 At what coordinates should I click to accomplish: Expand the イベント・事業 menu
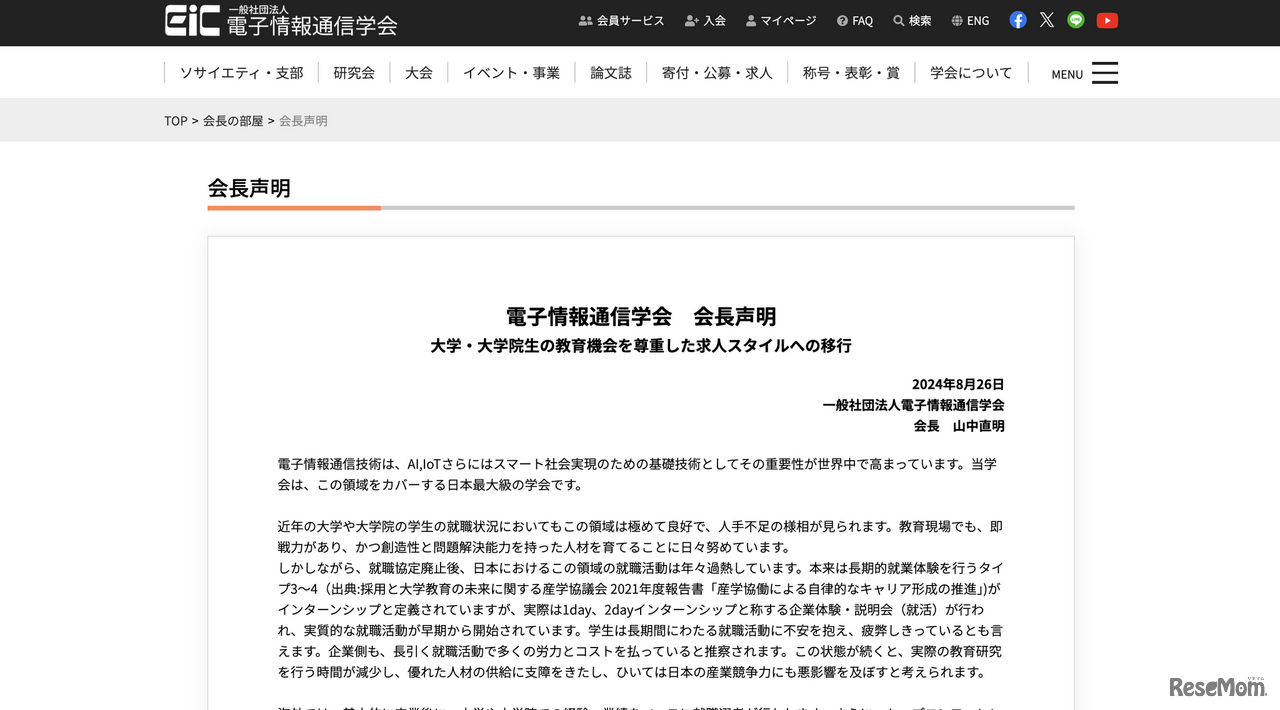pos(511,73)
